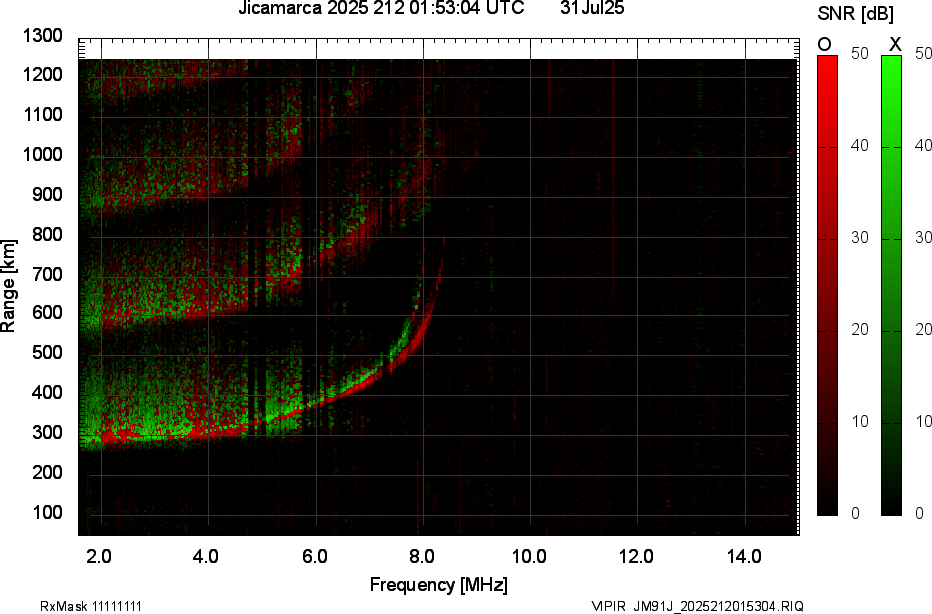
Task: Click the 6.0 frequency tick label
Action: [x=314, y=556]
